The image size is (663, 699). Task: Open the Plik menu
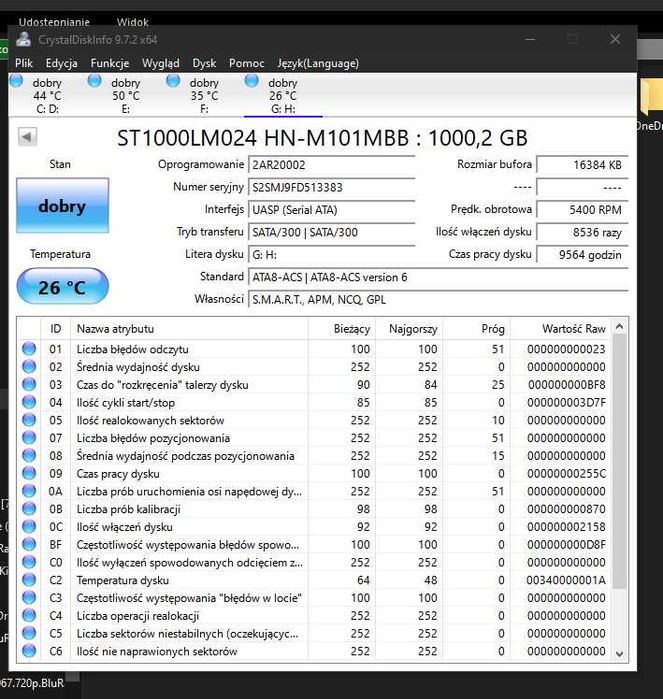tap(24, 63)
